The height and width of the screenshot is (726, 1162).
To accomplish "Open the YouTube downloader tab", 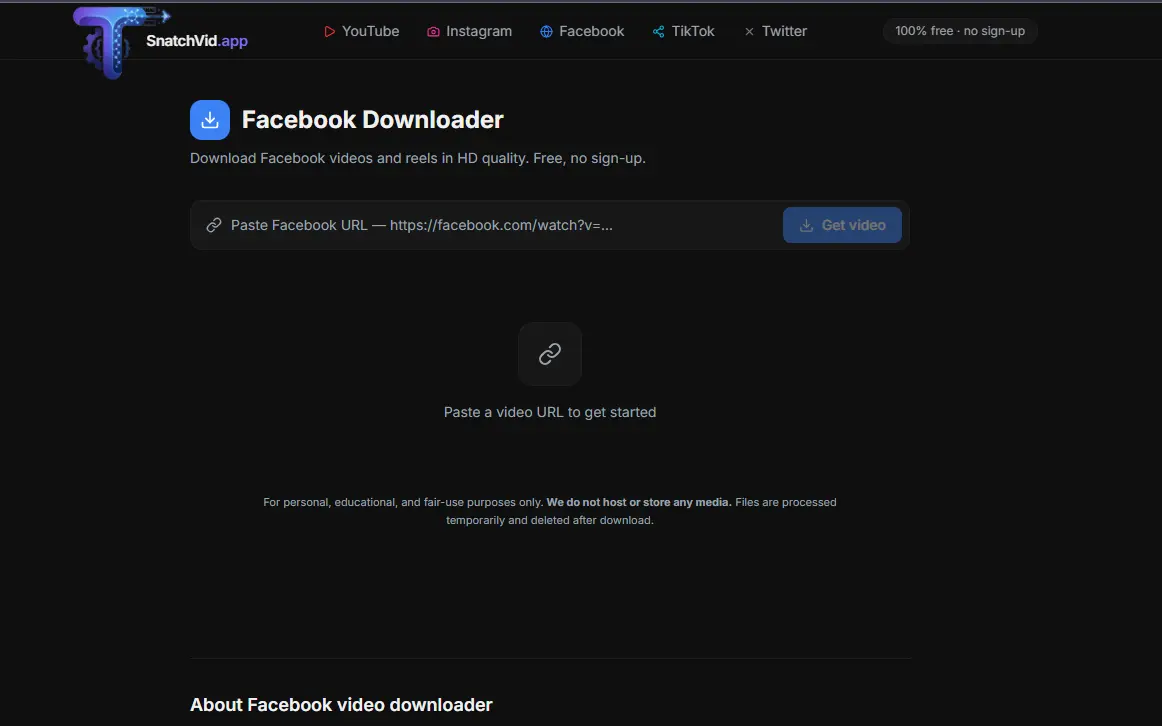I will coord(362,31).
